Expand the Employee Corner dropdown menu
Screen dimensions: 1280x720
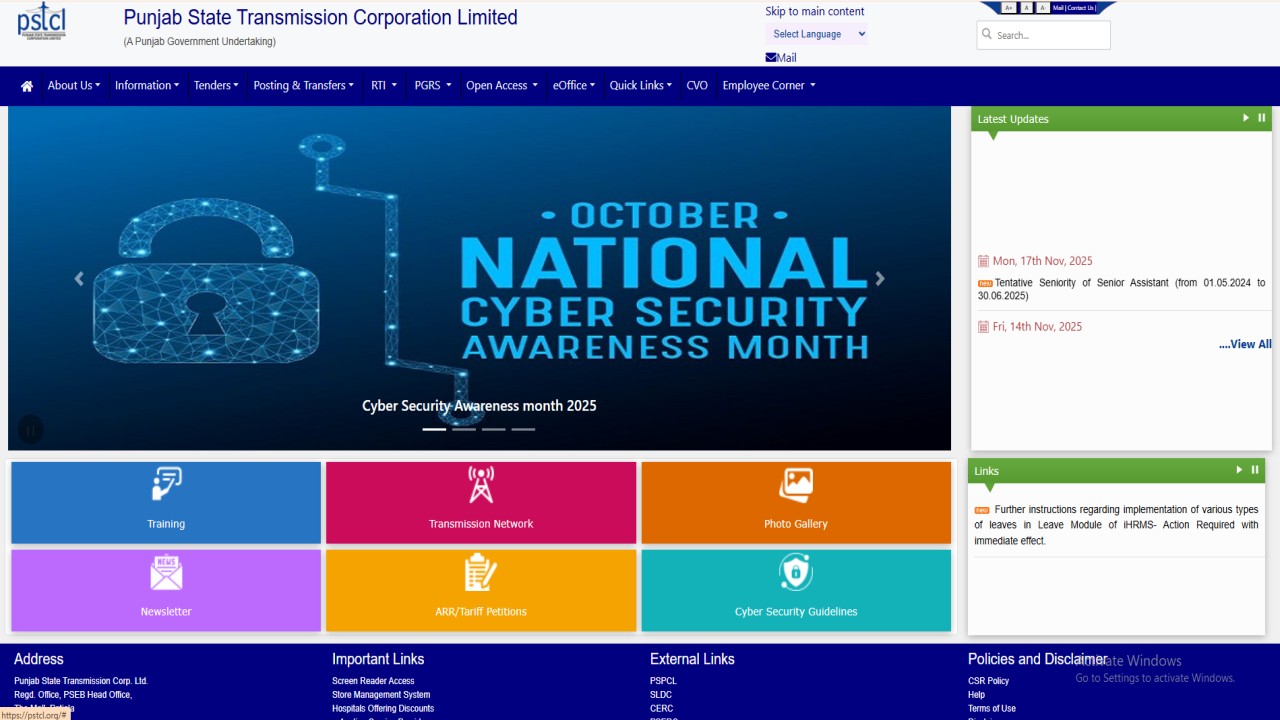pyautogui.click(x=768, y=86)
